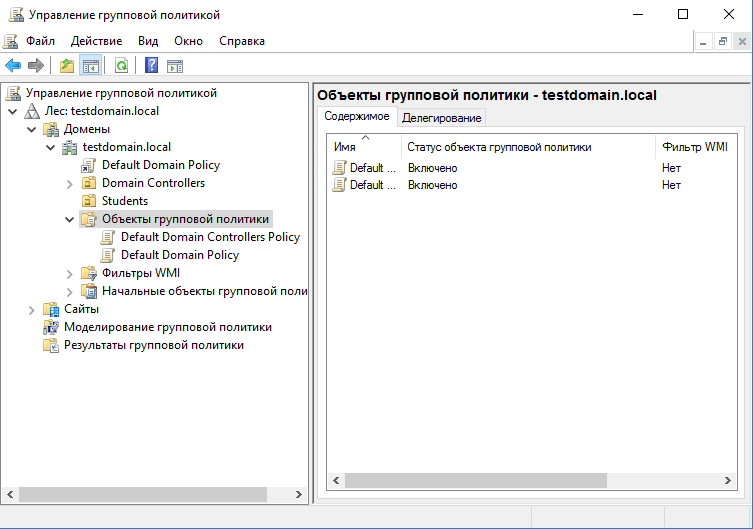Select Моделирование групповой политики in the tree
The image size is (753, 529).
(x=167, y=327)
